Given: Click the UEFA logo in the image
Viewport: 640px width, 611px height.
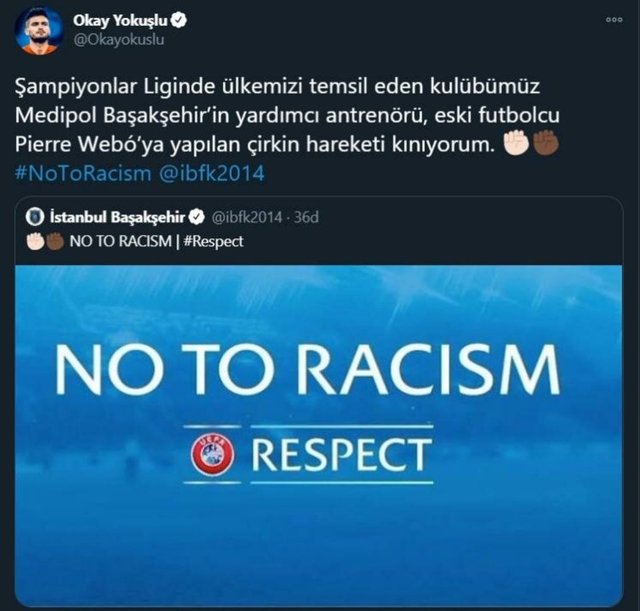Looking at the screenshot, I should (x=213, y=455).
